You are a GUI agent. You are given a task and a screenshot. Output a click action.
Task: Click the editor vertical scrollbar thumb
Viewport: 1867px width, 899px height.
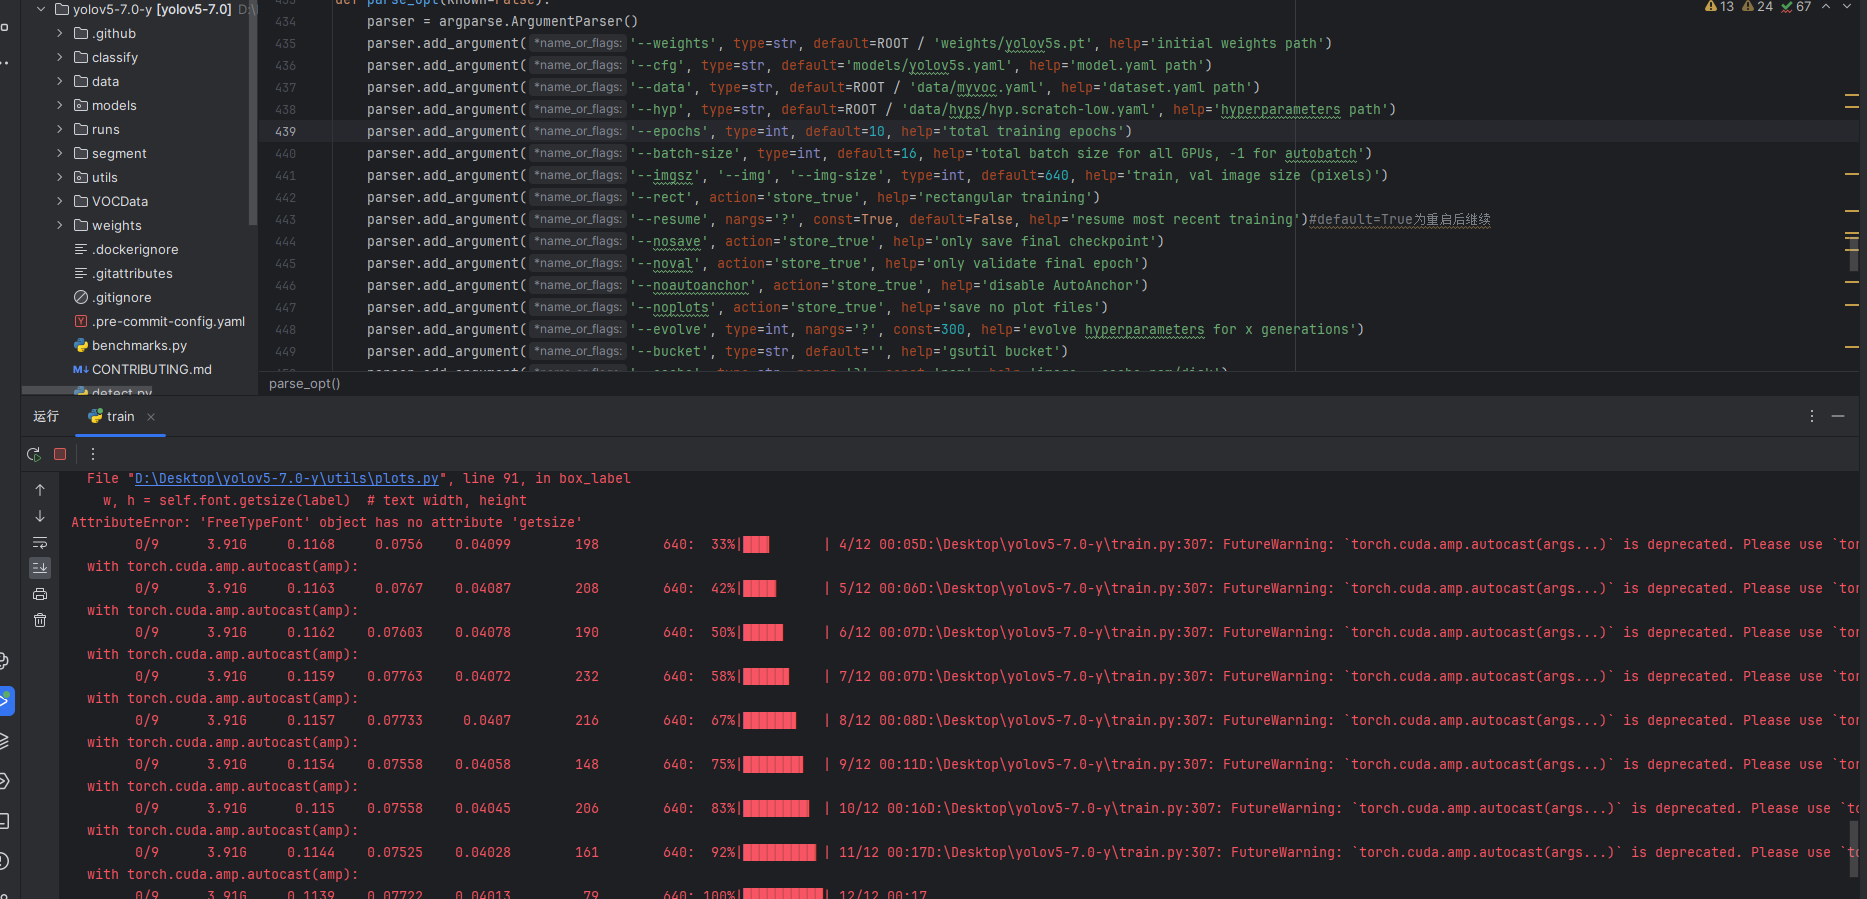click(1853, 252)
